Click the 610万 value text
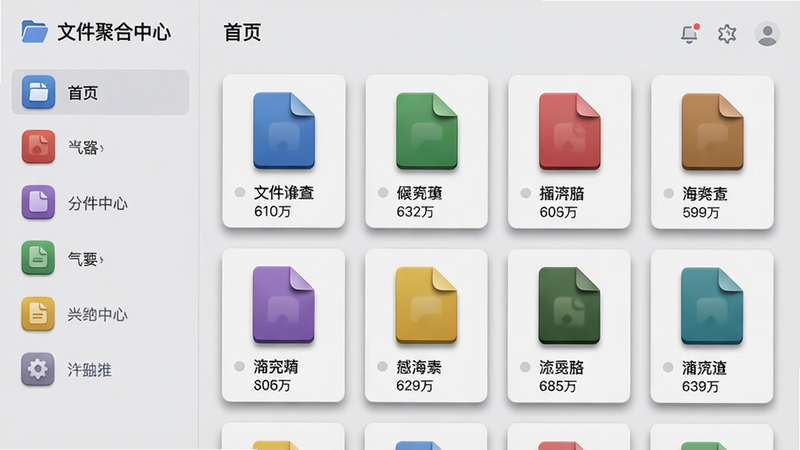This screenshot has height=450, width=800. 272,211
